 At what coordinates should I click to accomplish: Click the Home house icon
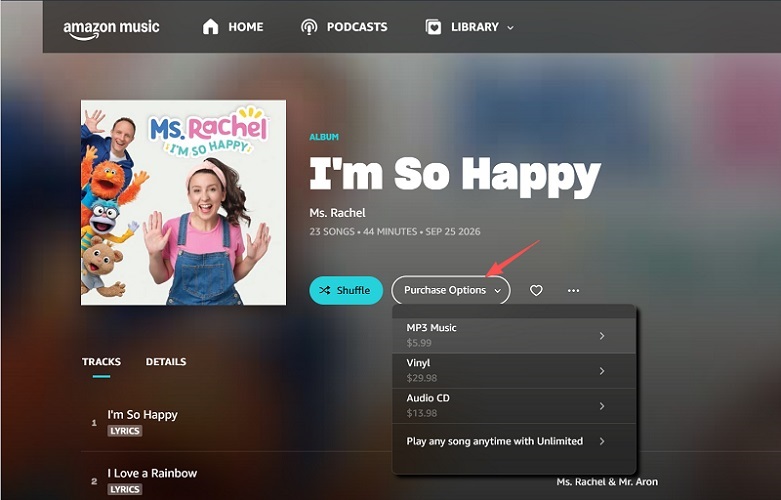[x=210, y=26]
